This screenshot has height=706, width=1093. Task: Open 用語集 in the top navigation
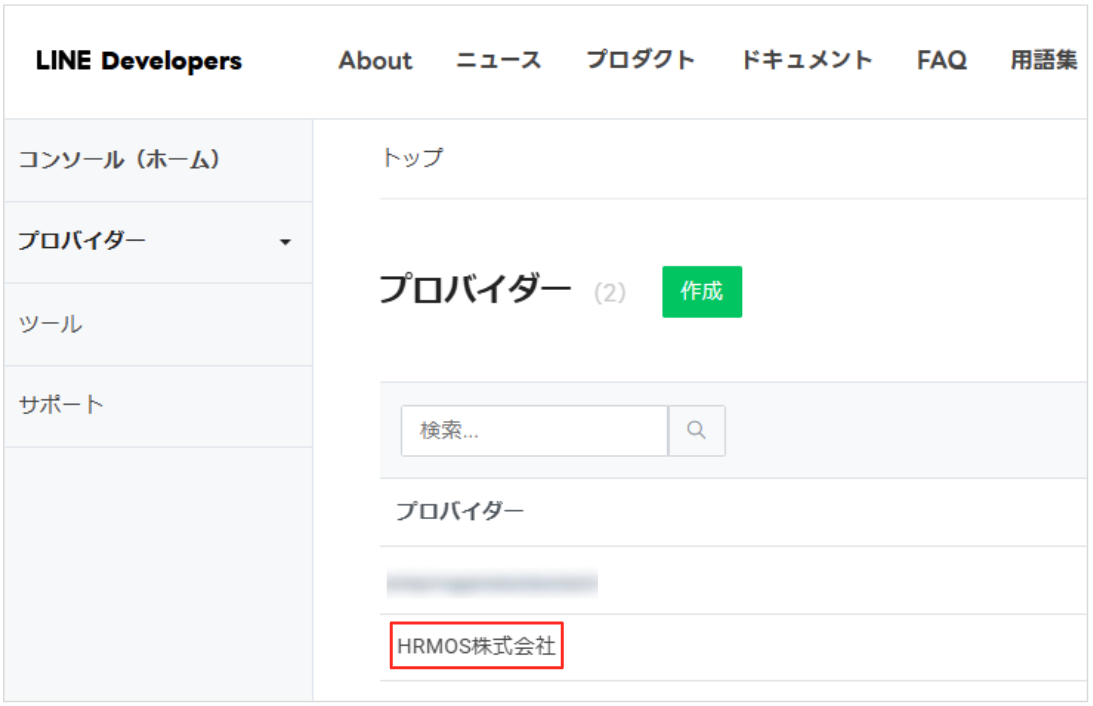pos(1043,61)
